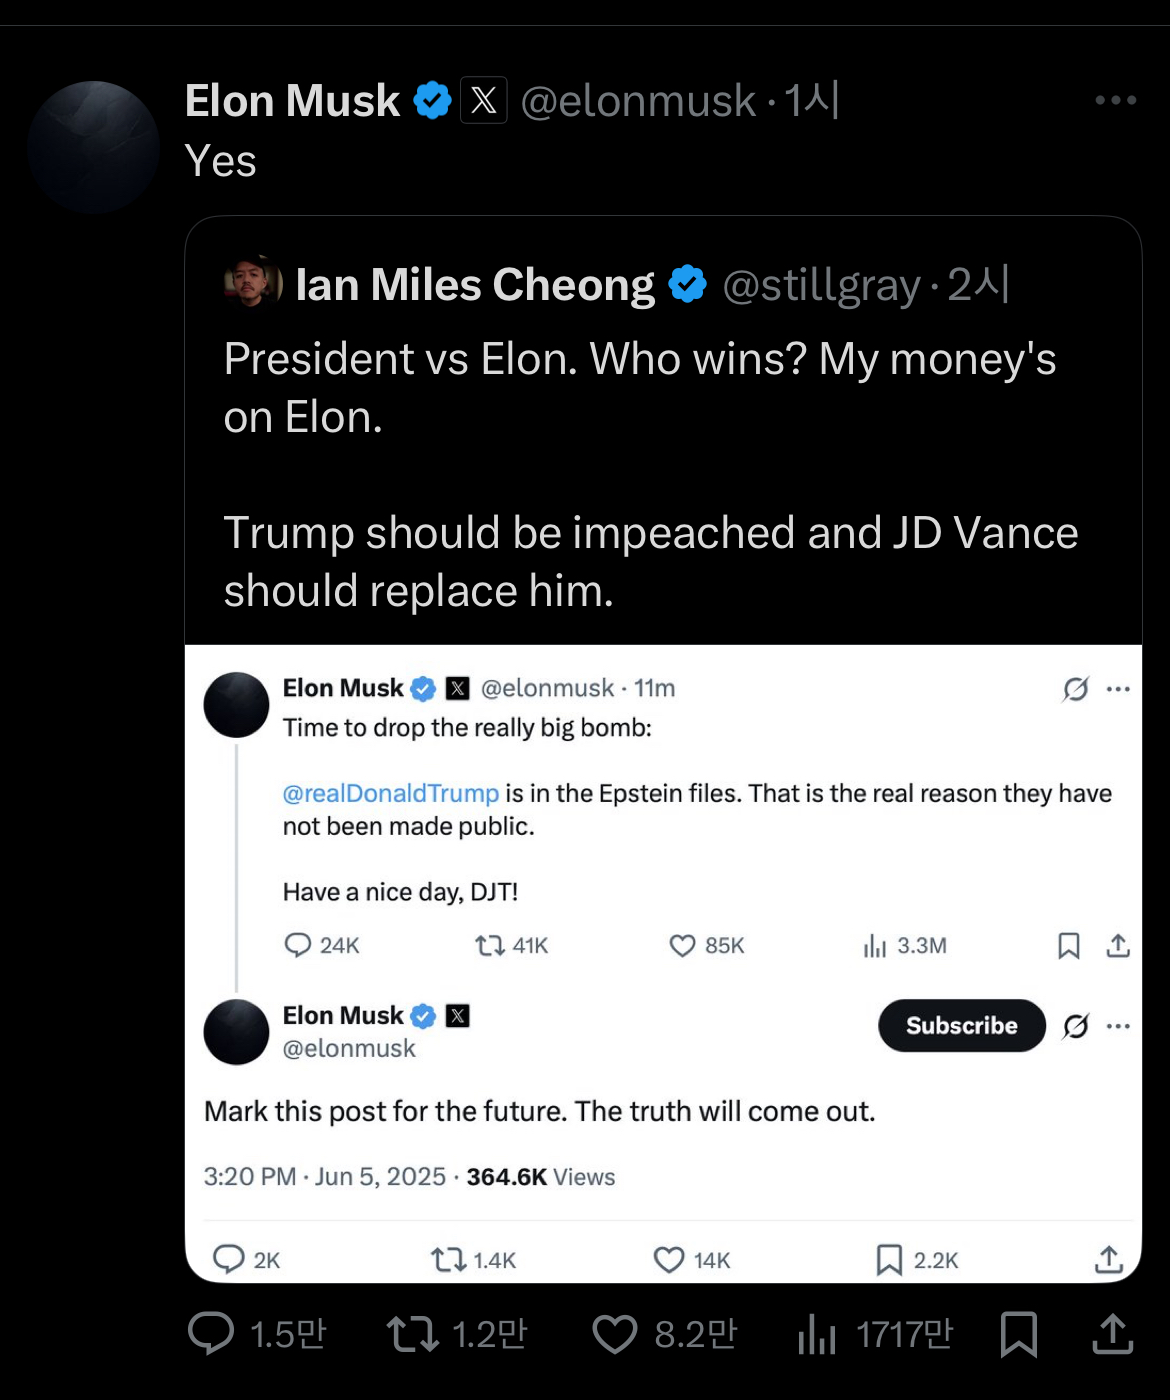Click the Subscribe button in the screenshot
This screenshot has width=1170, height=1400.
coord(961,1025)
